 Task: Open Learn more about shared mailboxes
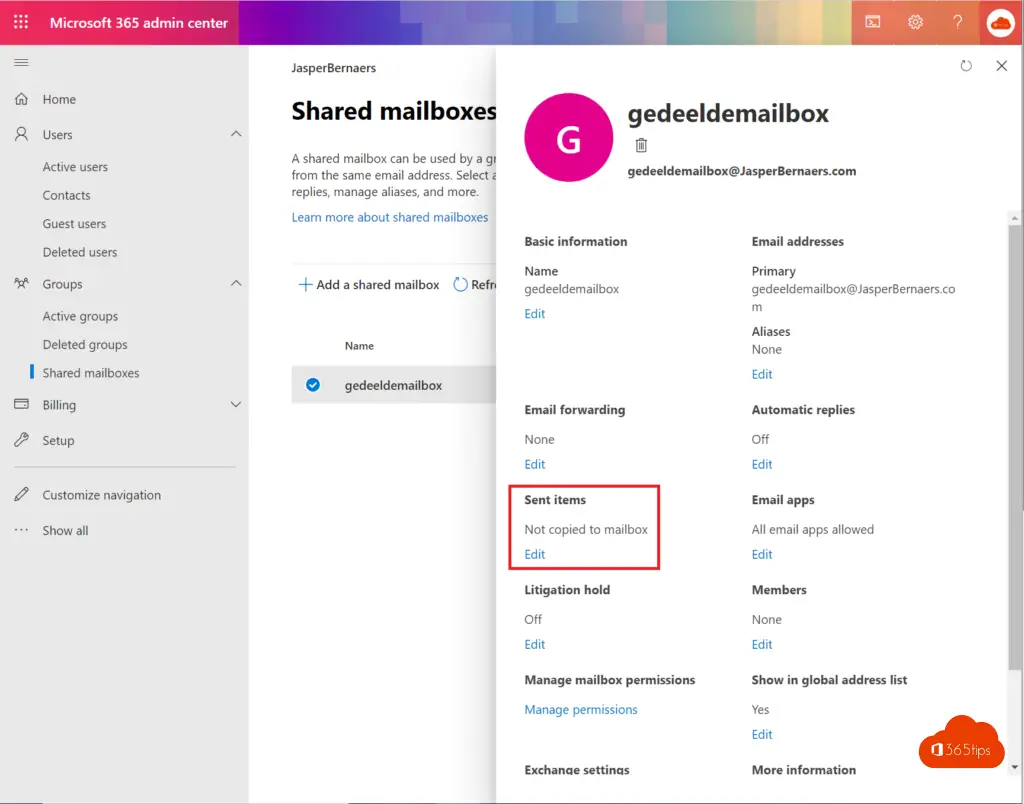pyautogui.click(x=390, y=217)
